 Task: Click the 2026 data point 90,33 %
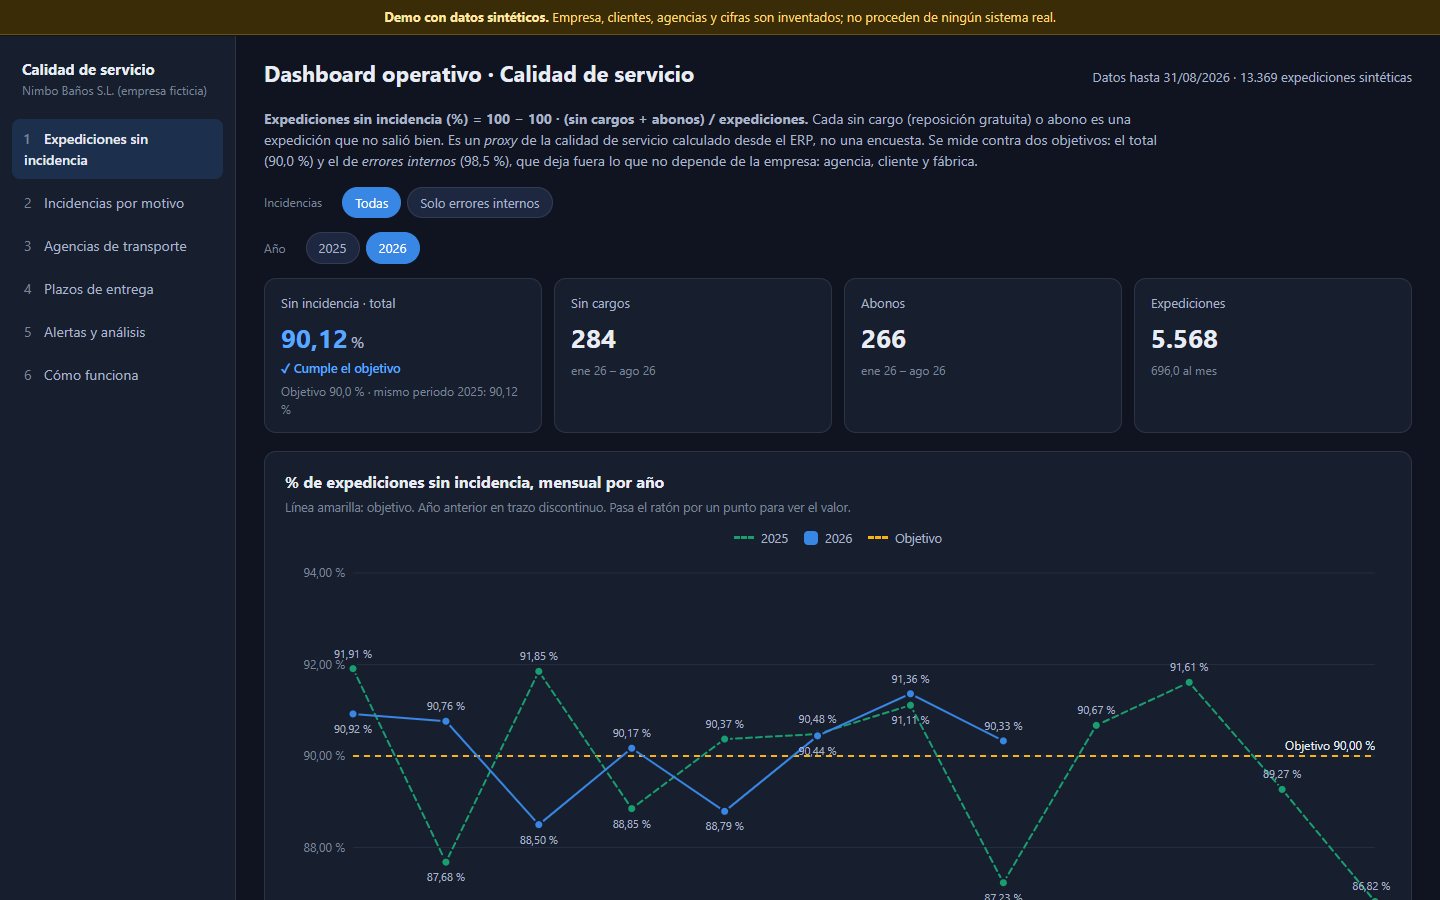(x=1003, y=741)
